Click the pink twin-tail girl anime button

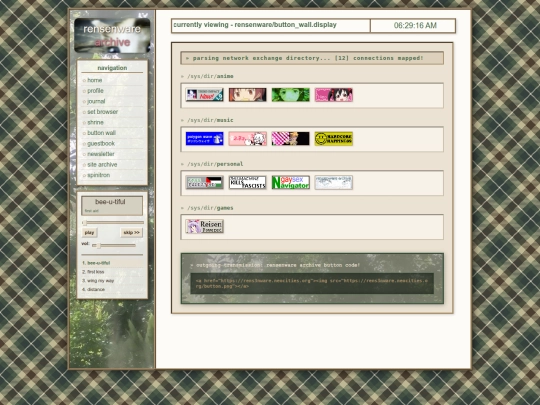pyautogui.click(x=334, y=95)
